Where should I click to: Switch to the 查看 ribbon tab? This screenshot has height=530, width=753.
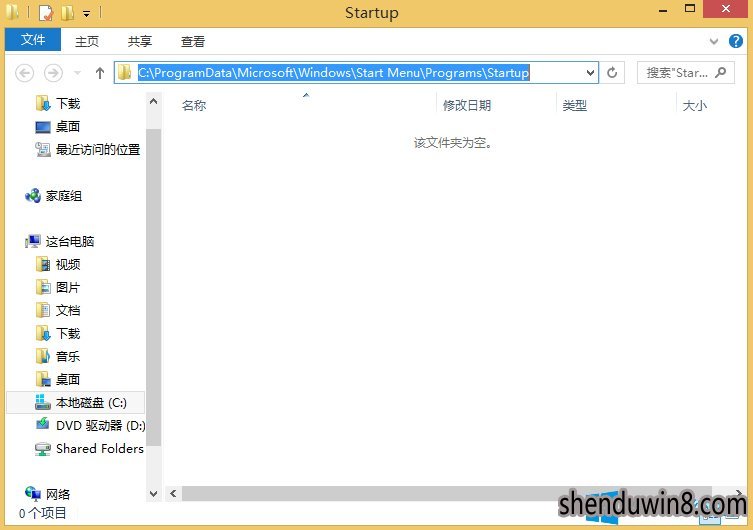tap(193, 41)
